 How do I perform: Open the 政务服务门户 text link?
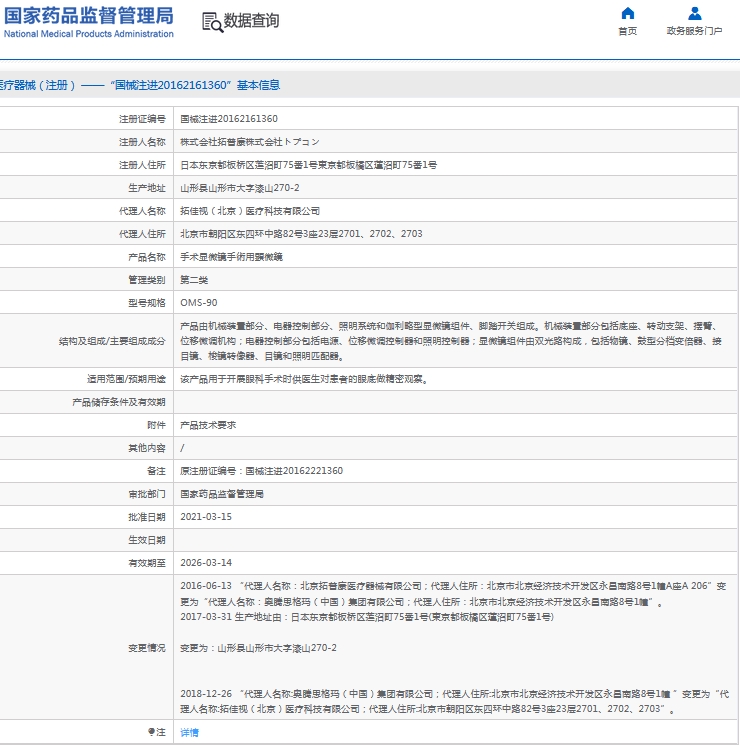pos(694,31)
